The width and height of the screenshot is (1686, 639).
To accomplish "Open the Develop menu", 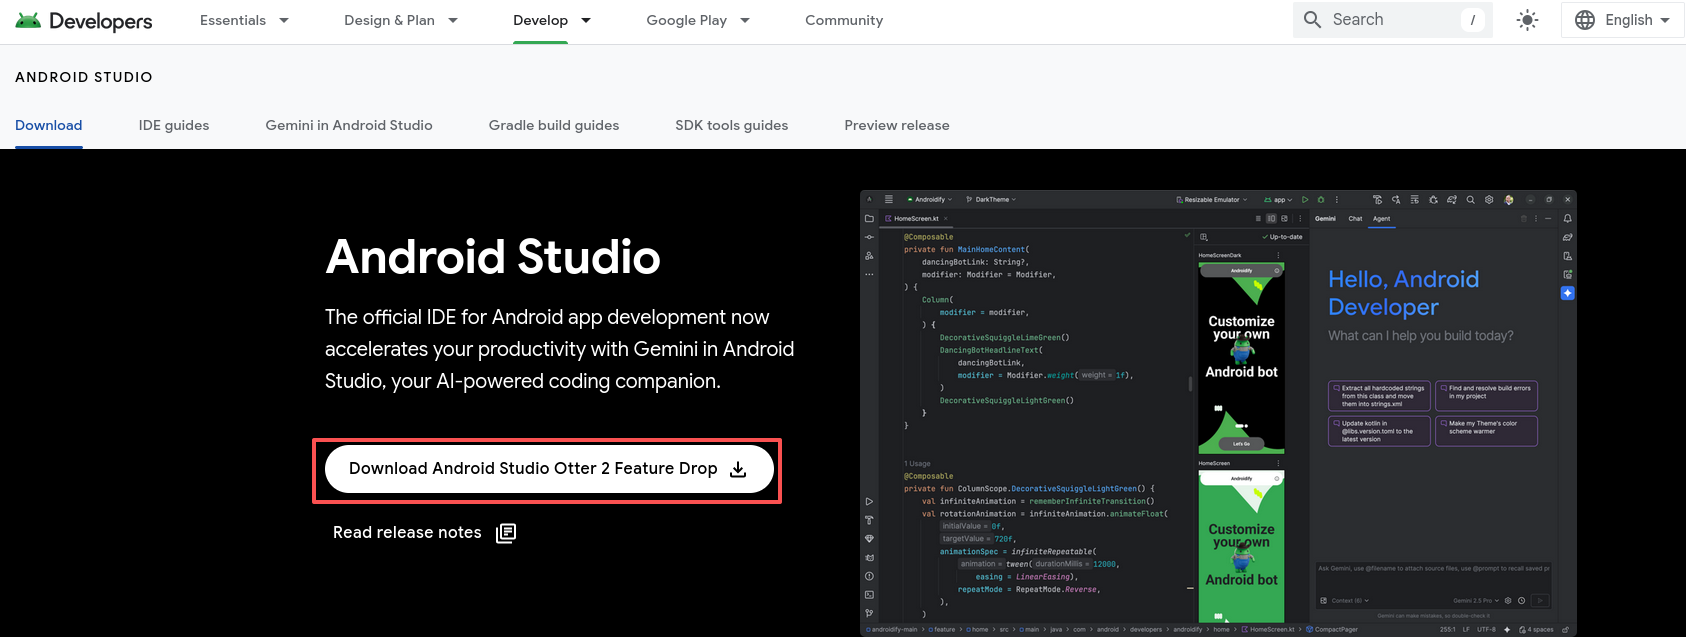I will 540,20.
